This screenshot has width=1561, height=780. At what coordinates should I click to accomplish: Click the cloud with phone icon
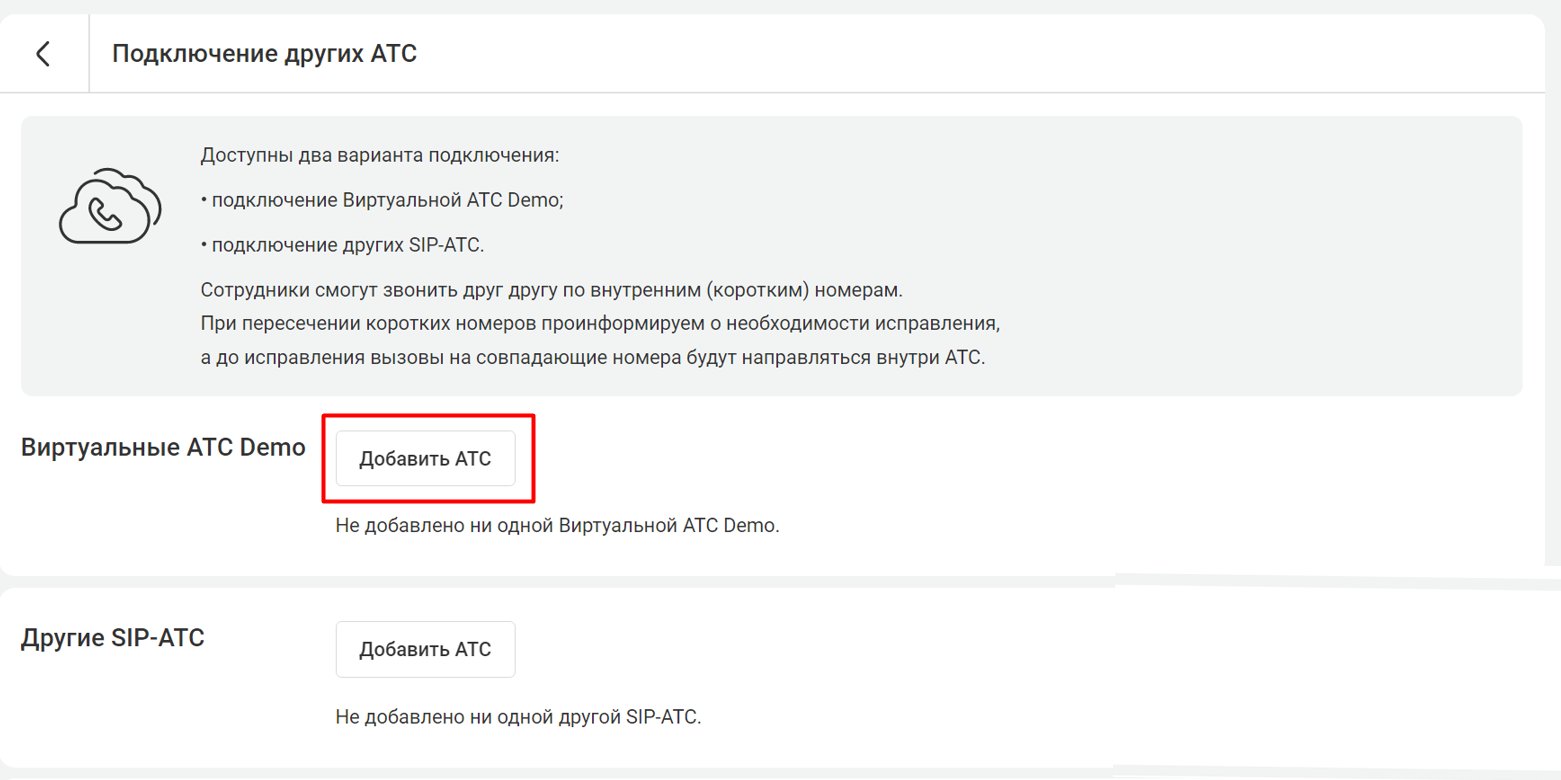110,205
